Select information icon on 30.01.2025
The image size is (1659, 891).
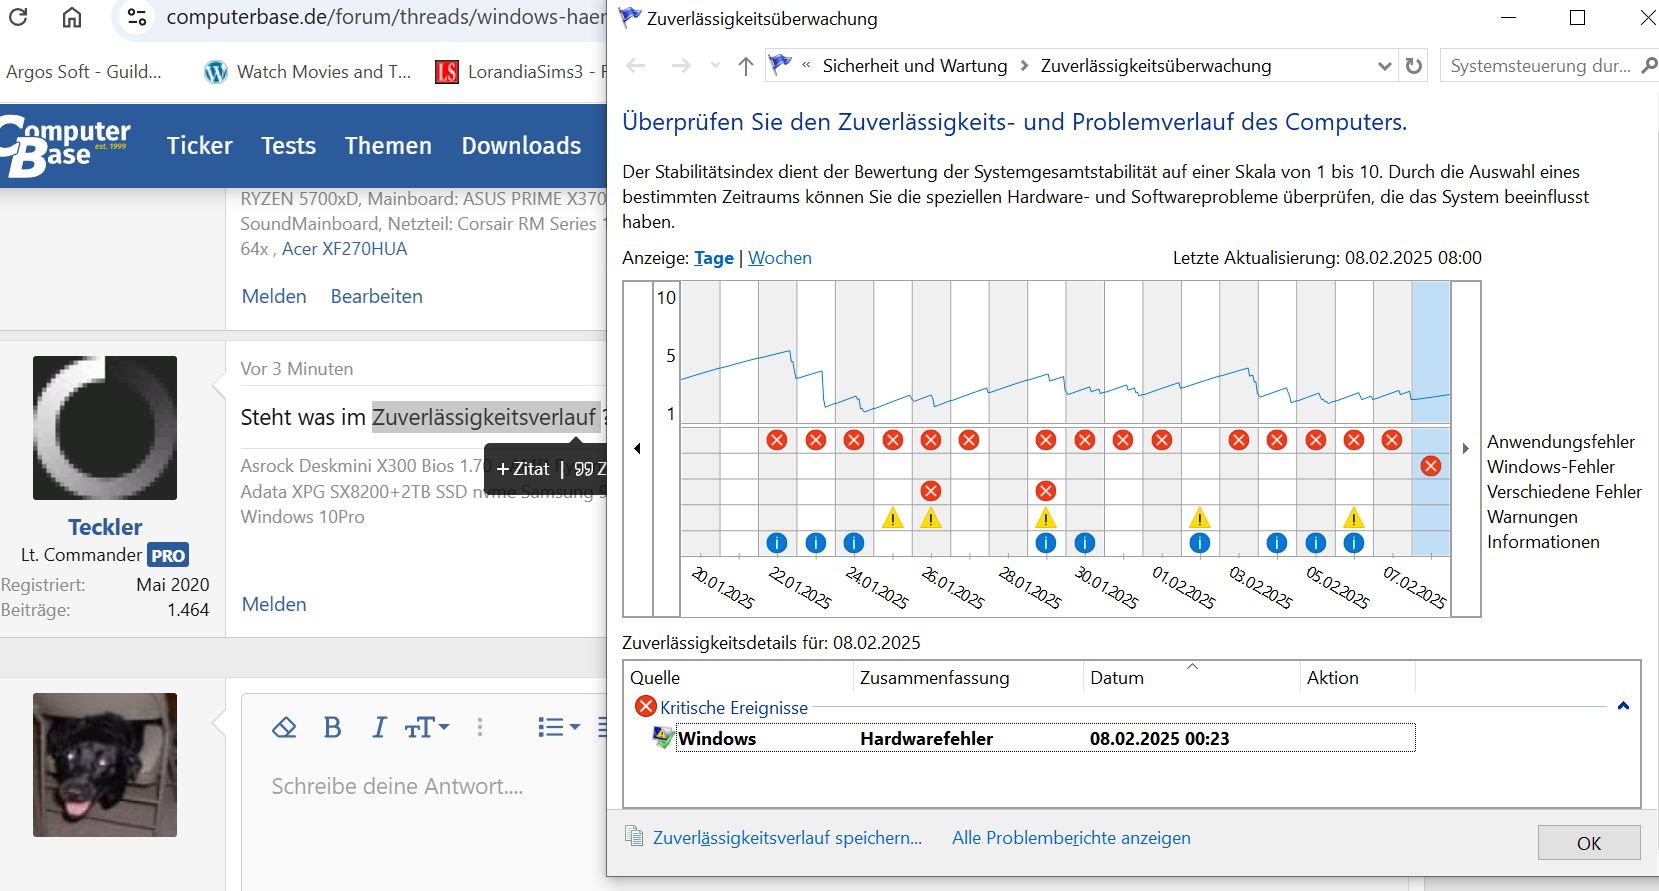[1085, 543]
